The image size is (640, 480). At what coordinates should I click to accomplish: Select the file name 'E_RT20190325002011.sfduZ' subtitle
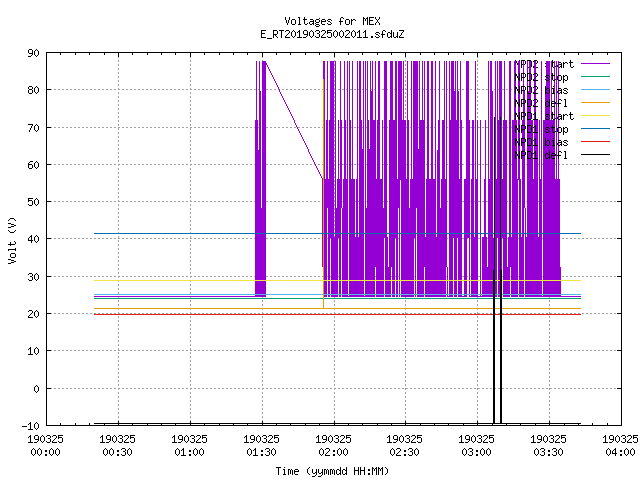(332, 34)
